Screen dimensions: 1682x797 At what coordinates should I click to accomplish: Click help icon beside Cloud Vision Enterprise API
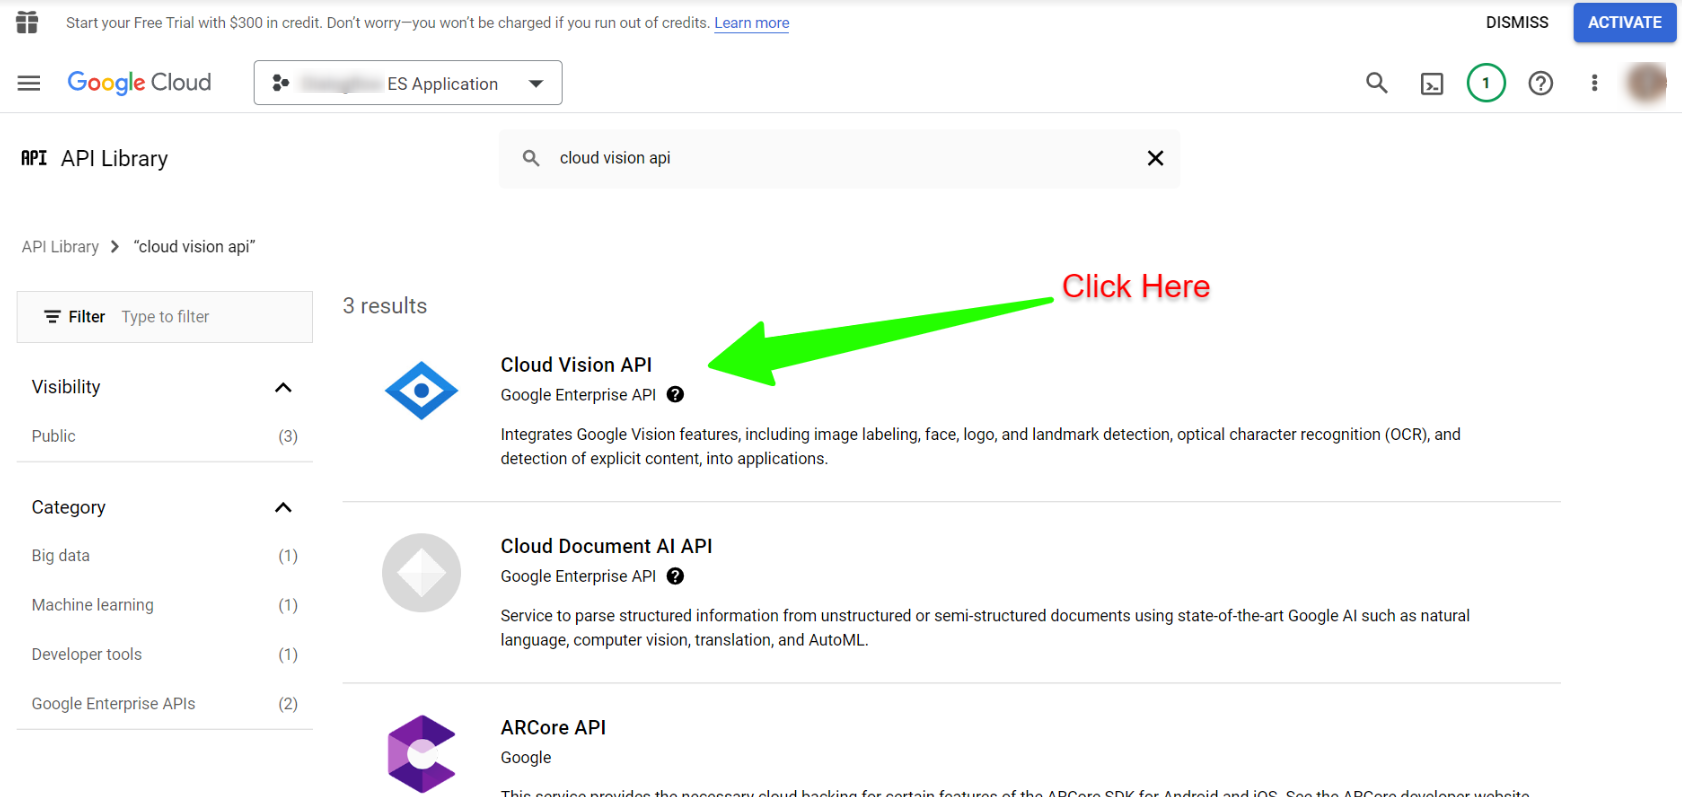(675, 394)
